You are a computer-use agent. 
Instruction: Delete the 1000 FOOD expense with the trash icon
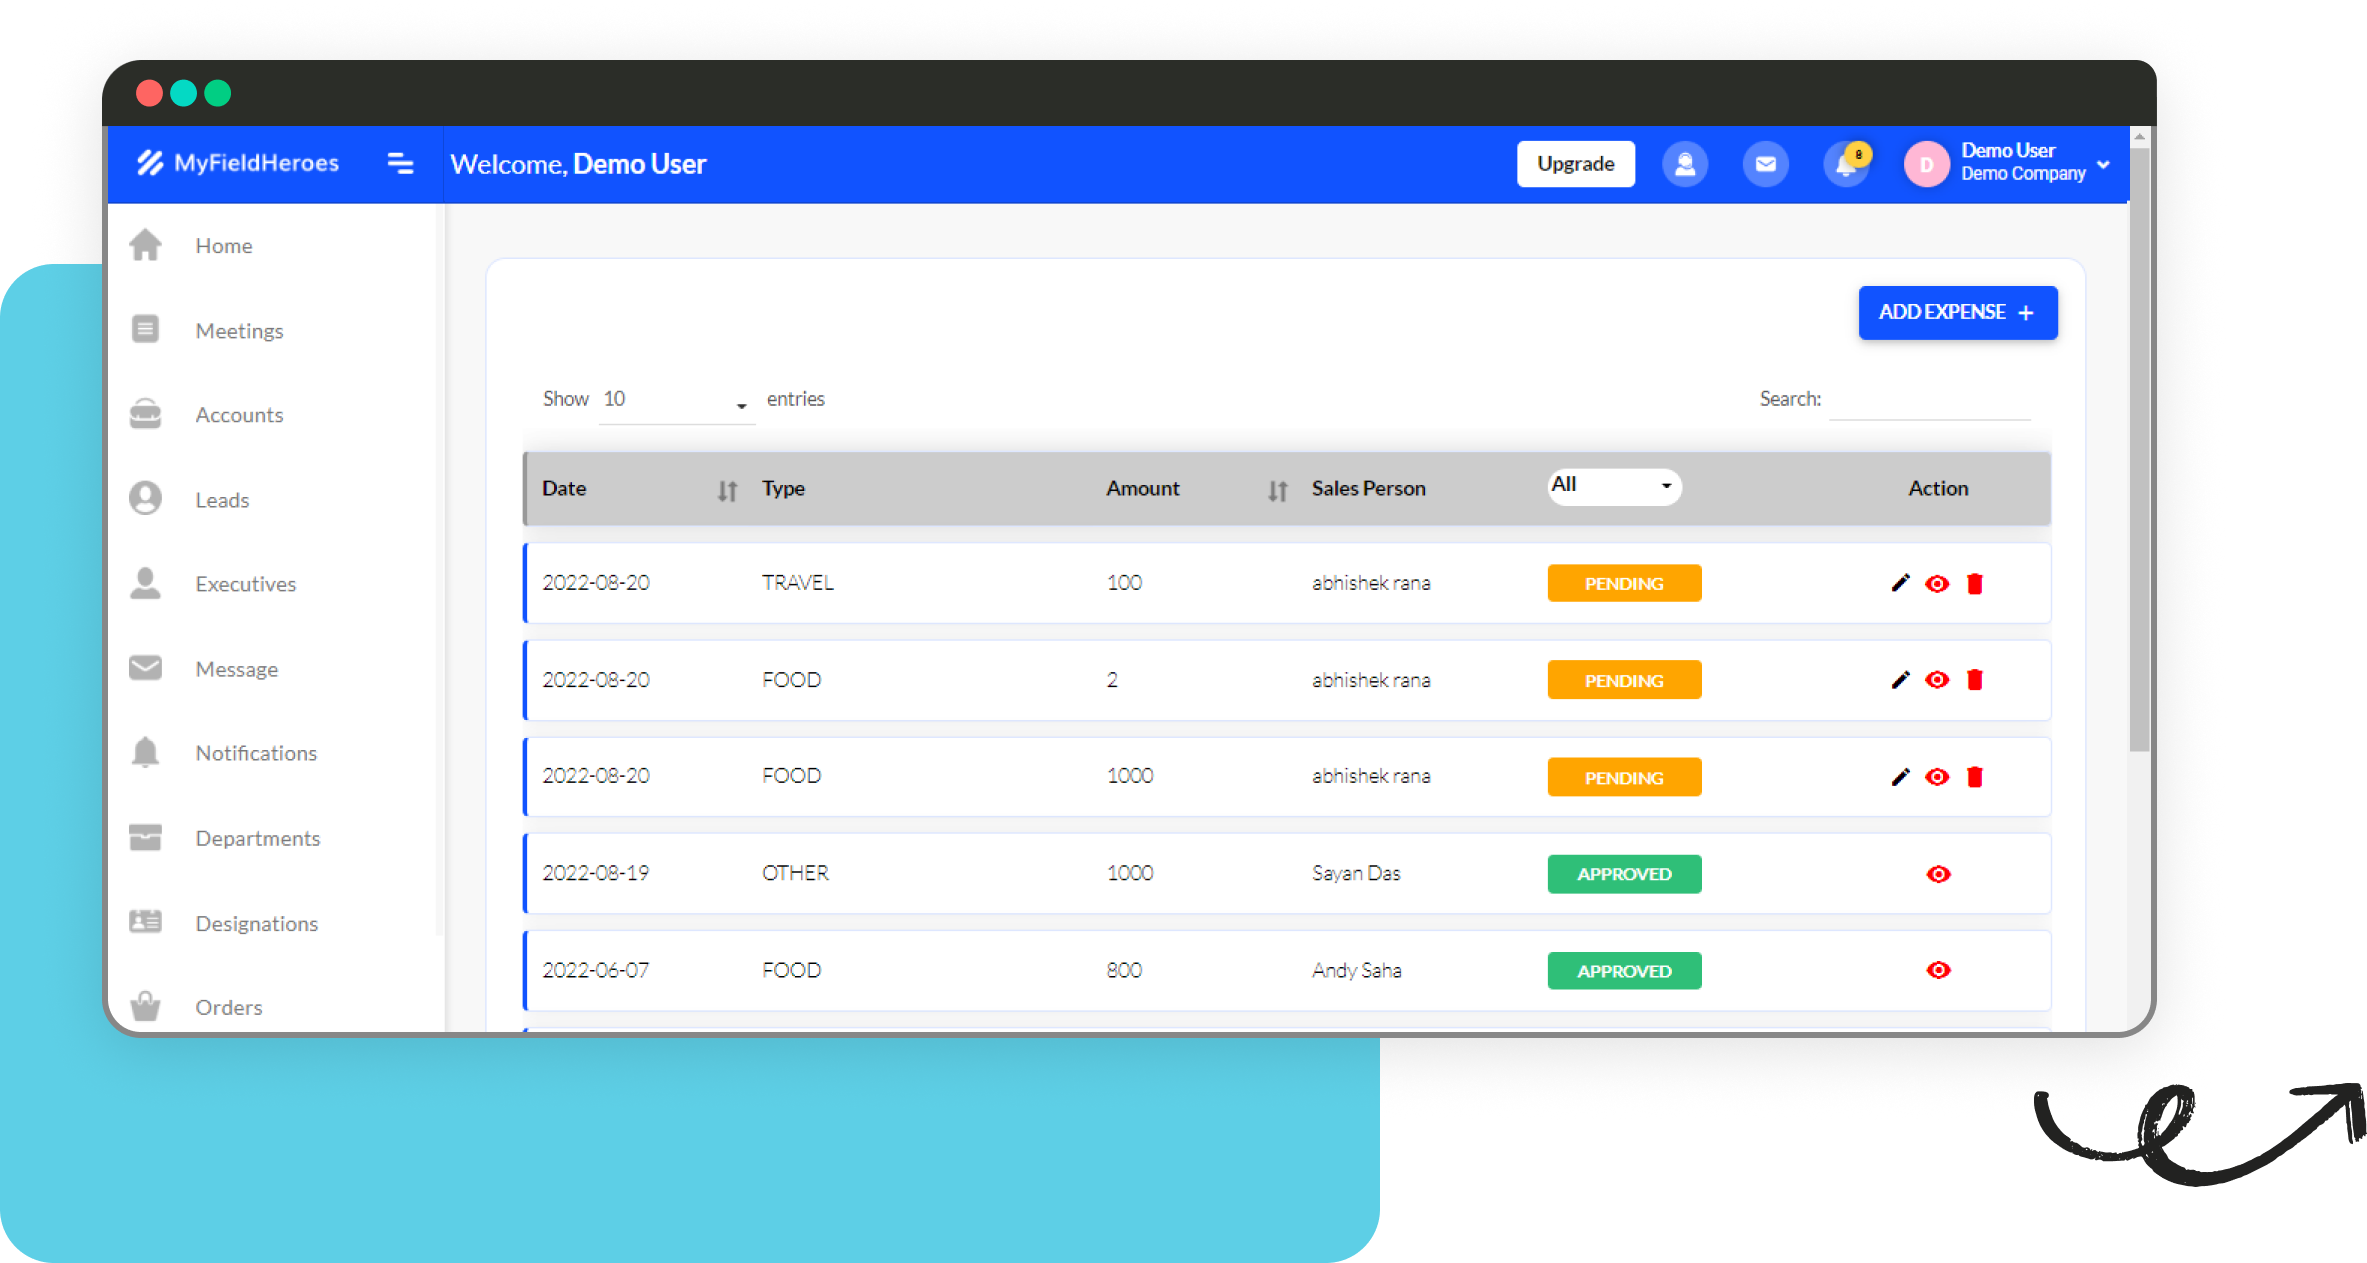click(1976, 777)
